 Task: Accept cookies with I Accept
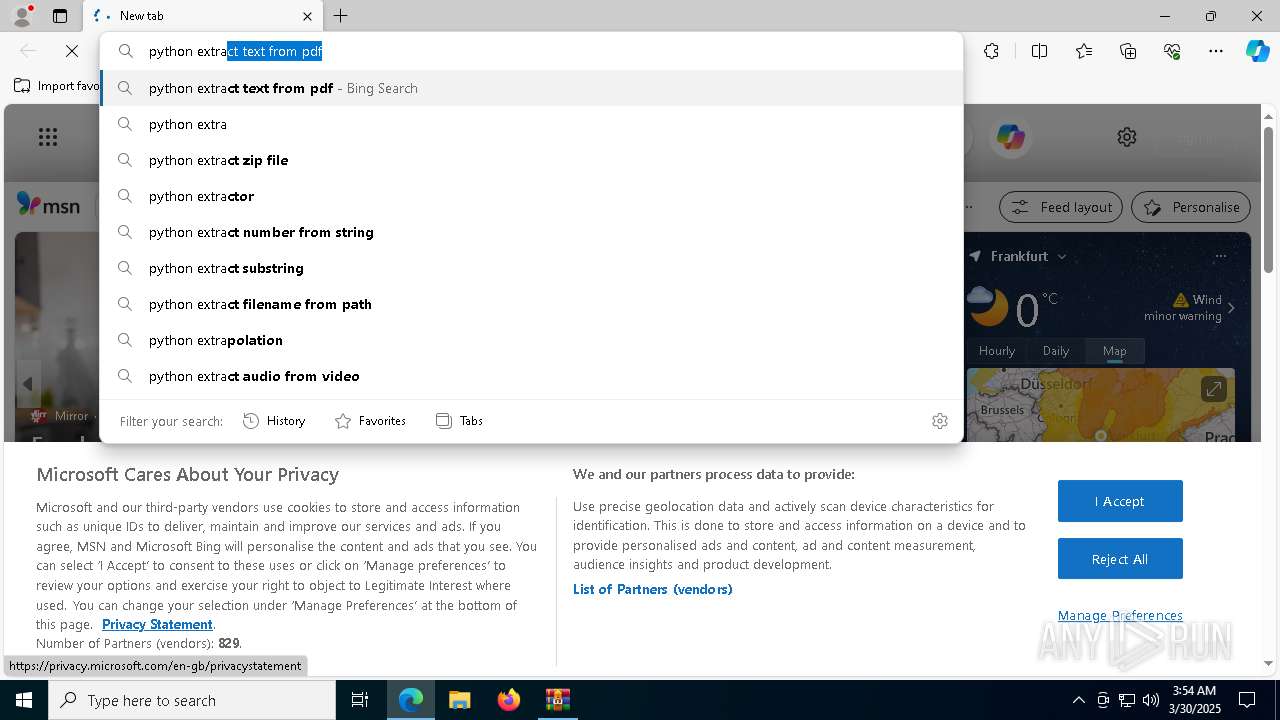(x=1120, y=501)
